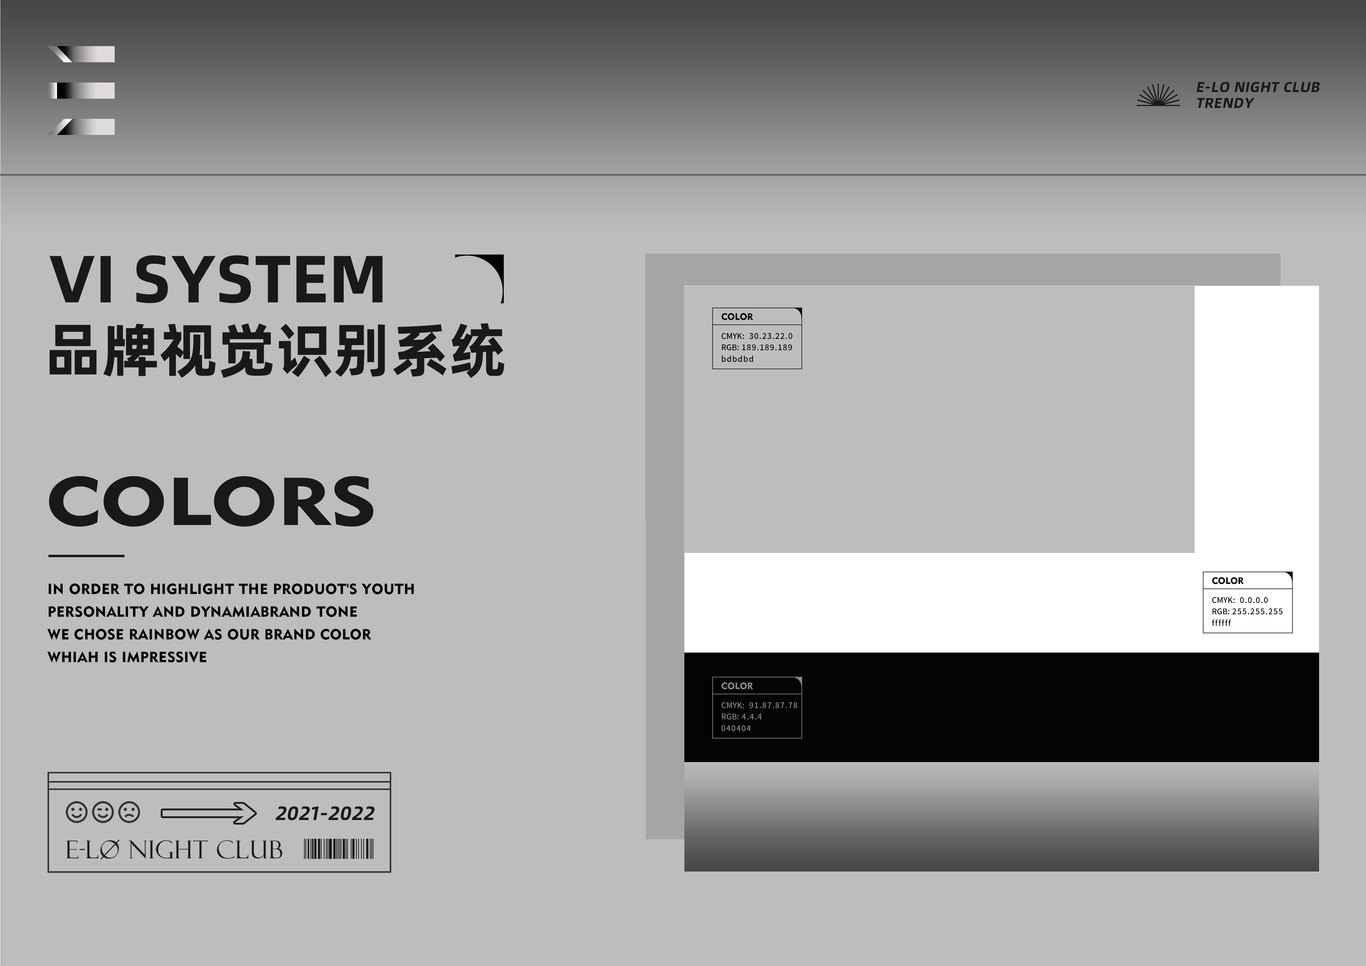Click the striped E logo top left

[x=82, y=90]
